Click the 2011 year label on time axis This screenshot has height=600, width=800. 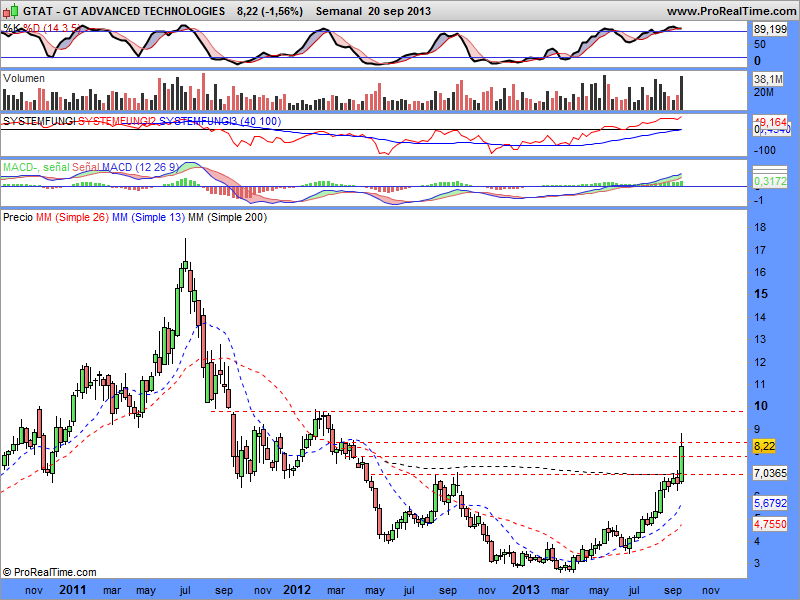(x=73, y=590)
